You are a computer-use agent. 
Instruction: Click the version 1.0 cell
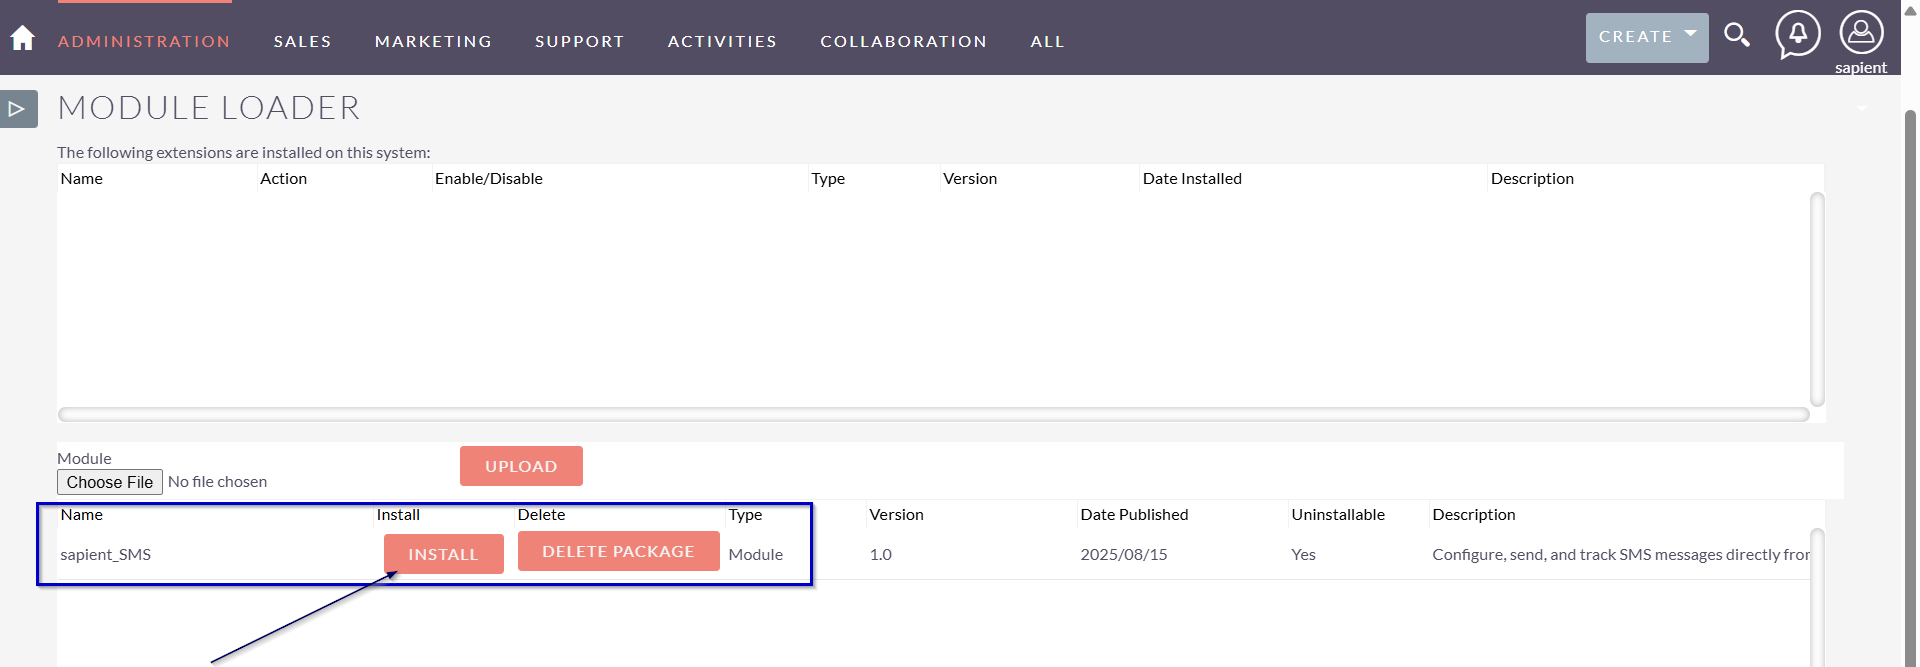tap(881, 554)
